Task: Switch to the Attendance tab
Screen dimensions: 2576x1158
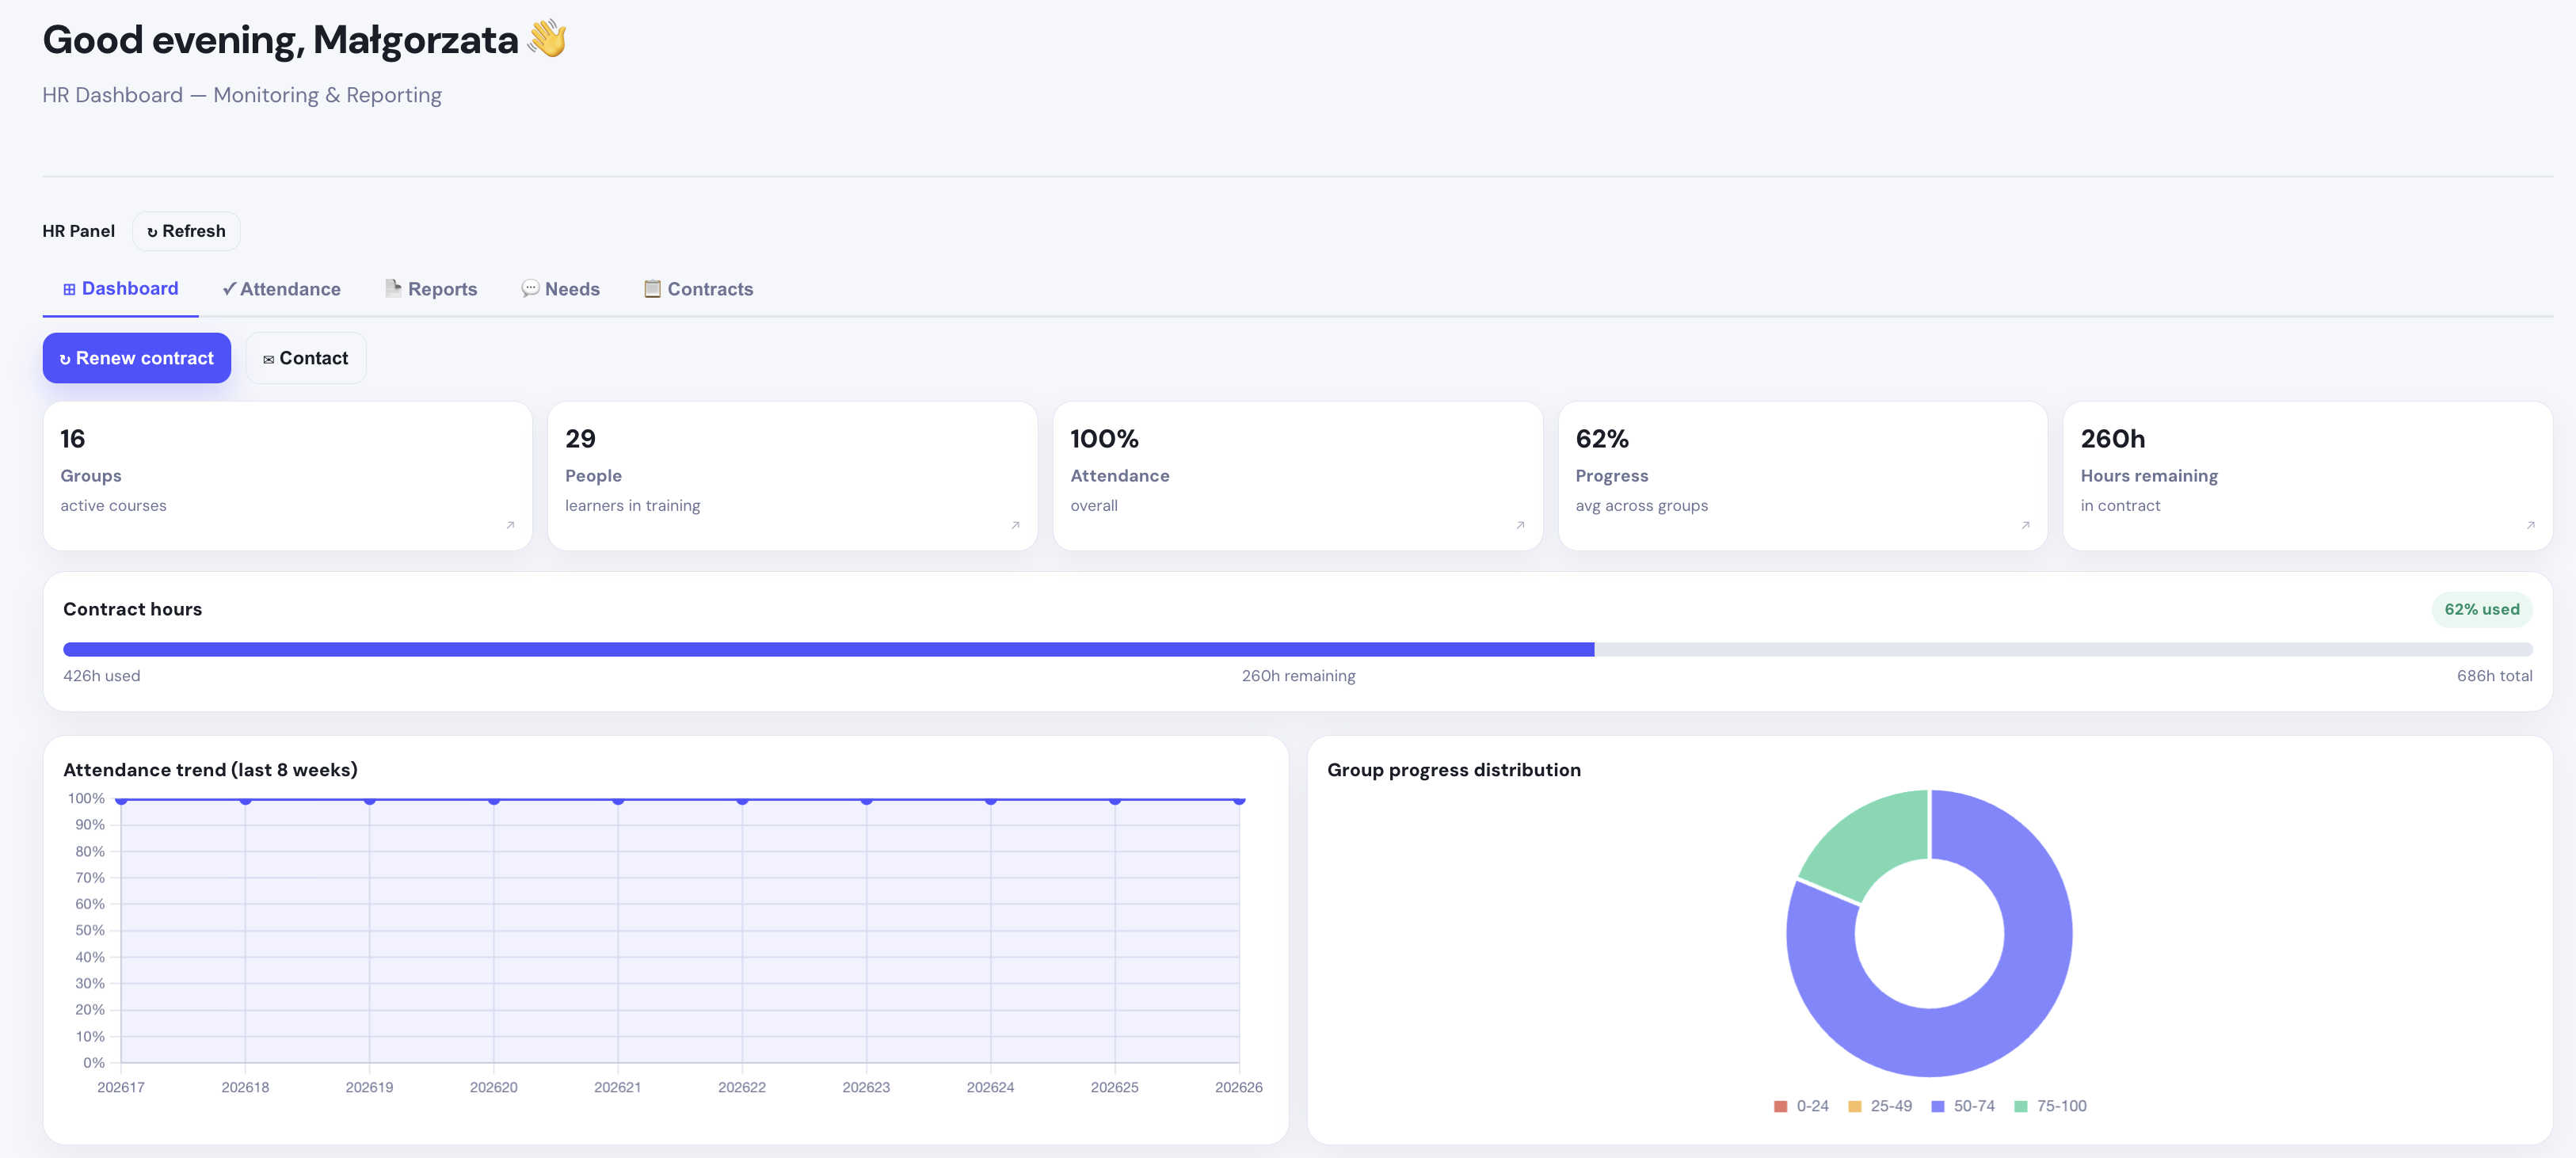Action: [x=281, y=289]
